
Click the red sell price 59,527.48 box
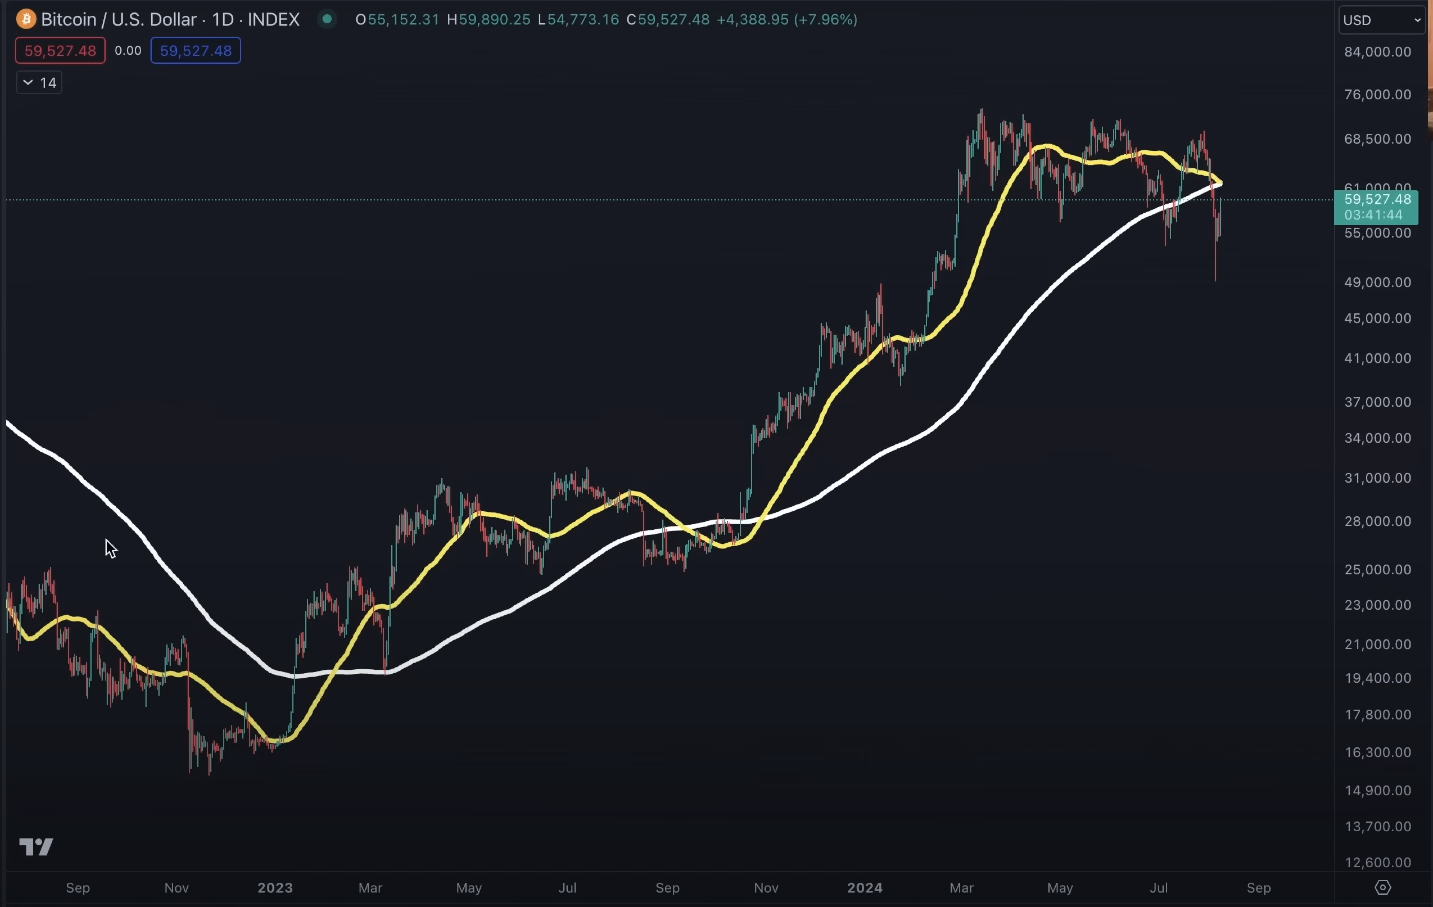point(60,51)
